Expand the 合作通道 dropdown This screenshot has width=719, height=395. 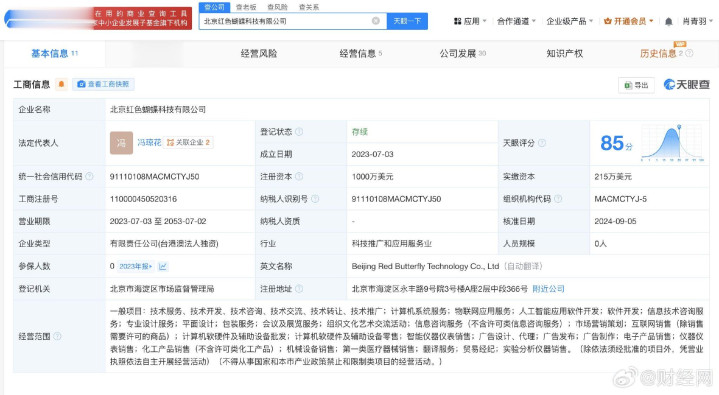(x=516, y=21)
